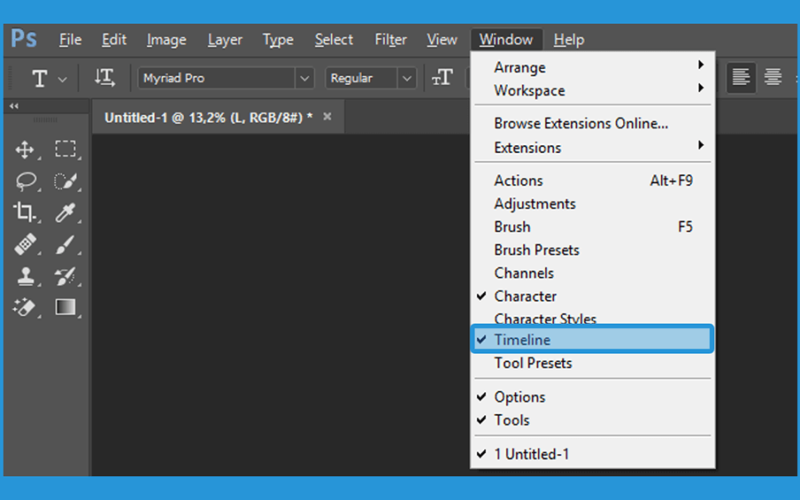
Task: Choose Browse Extensions Online
Action: click(x=592, y=123)
